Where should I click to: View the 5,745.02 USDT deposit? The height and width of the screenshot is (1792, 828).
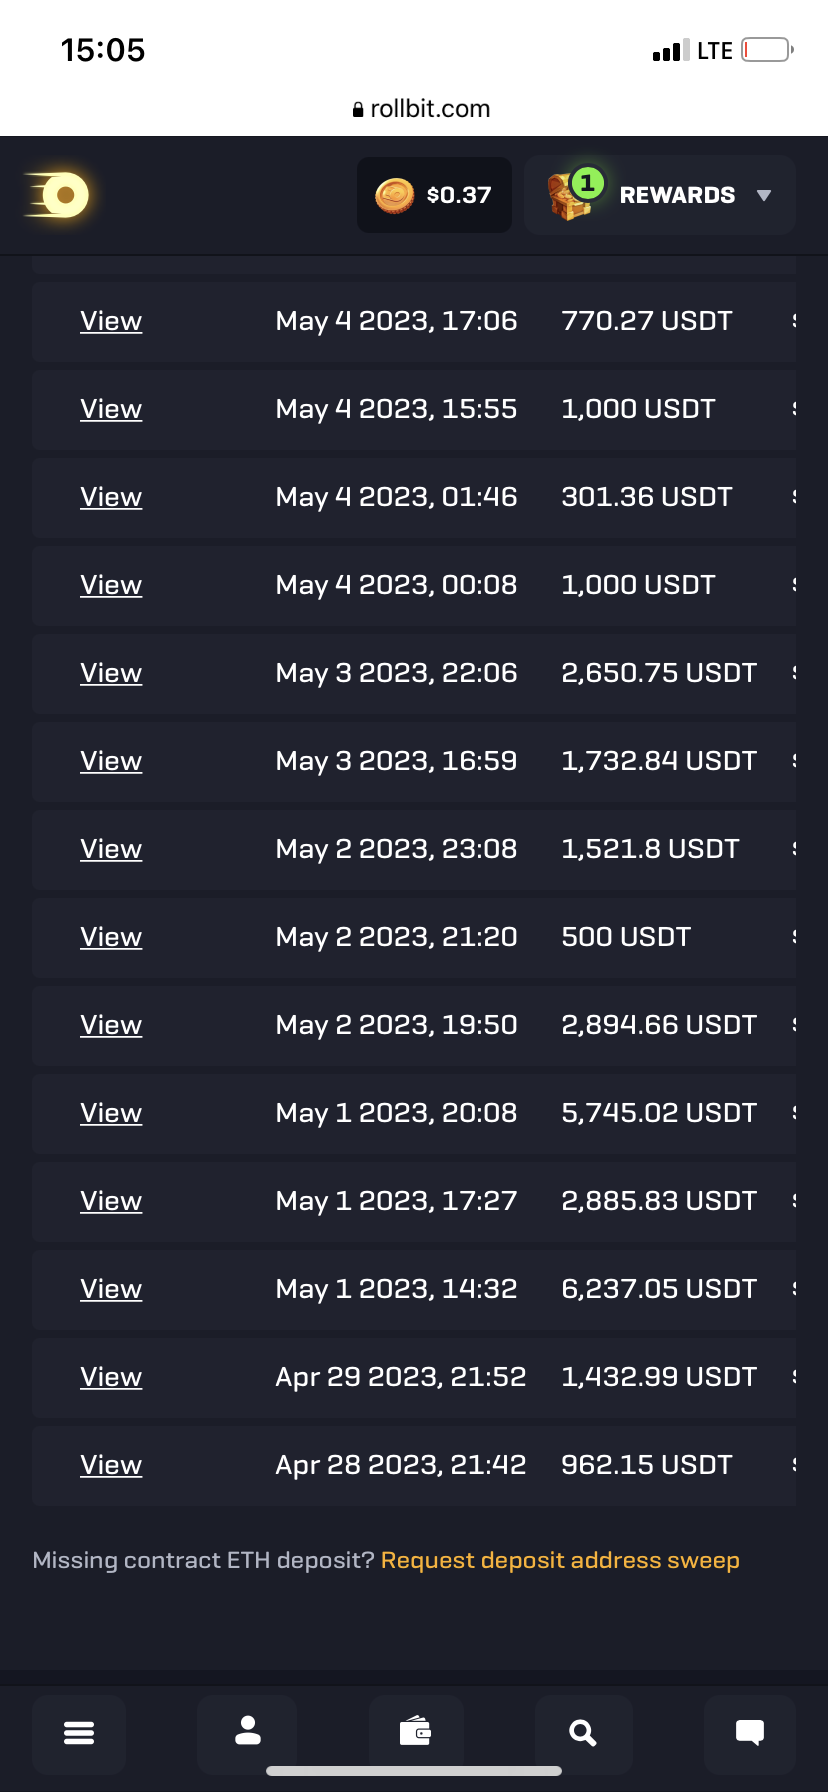(111, 1113)
